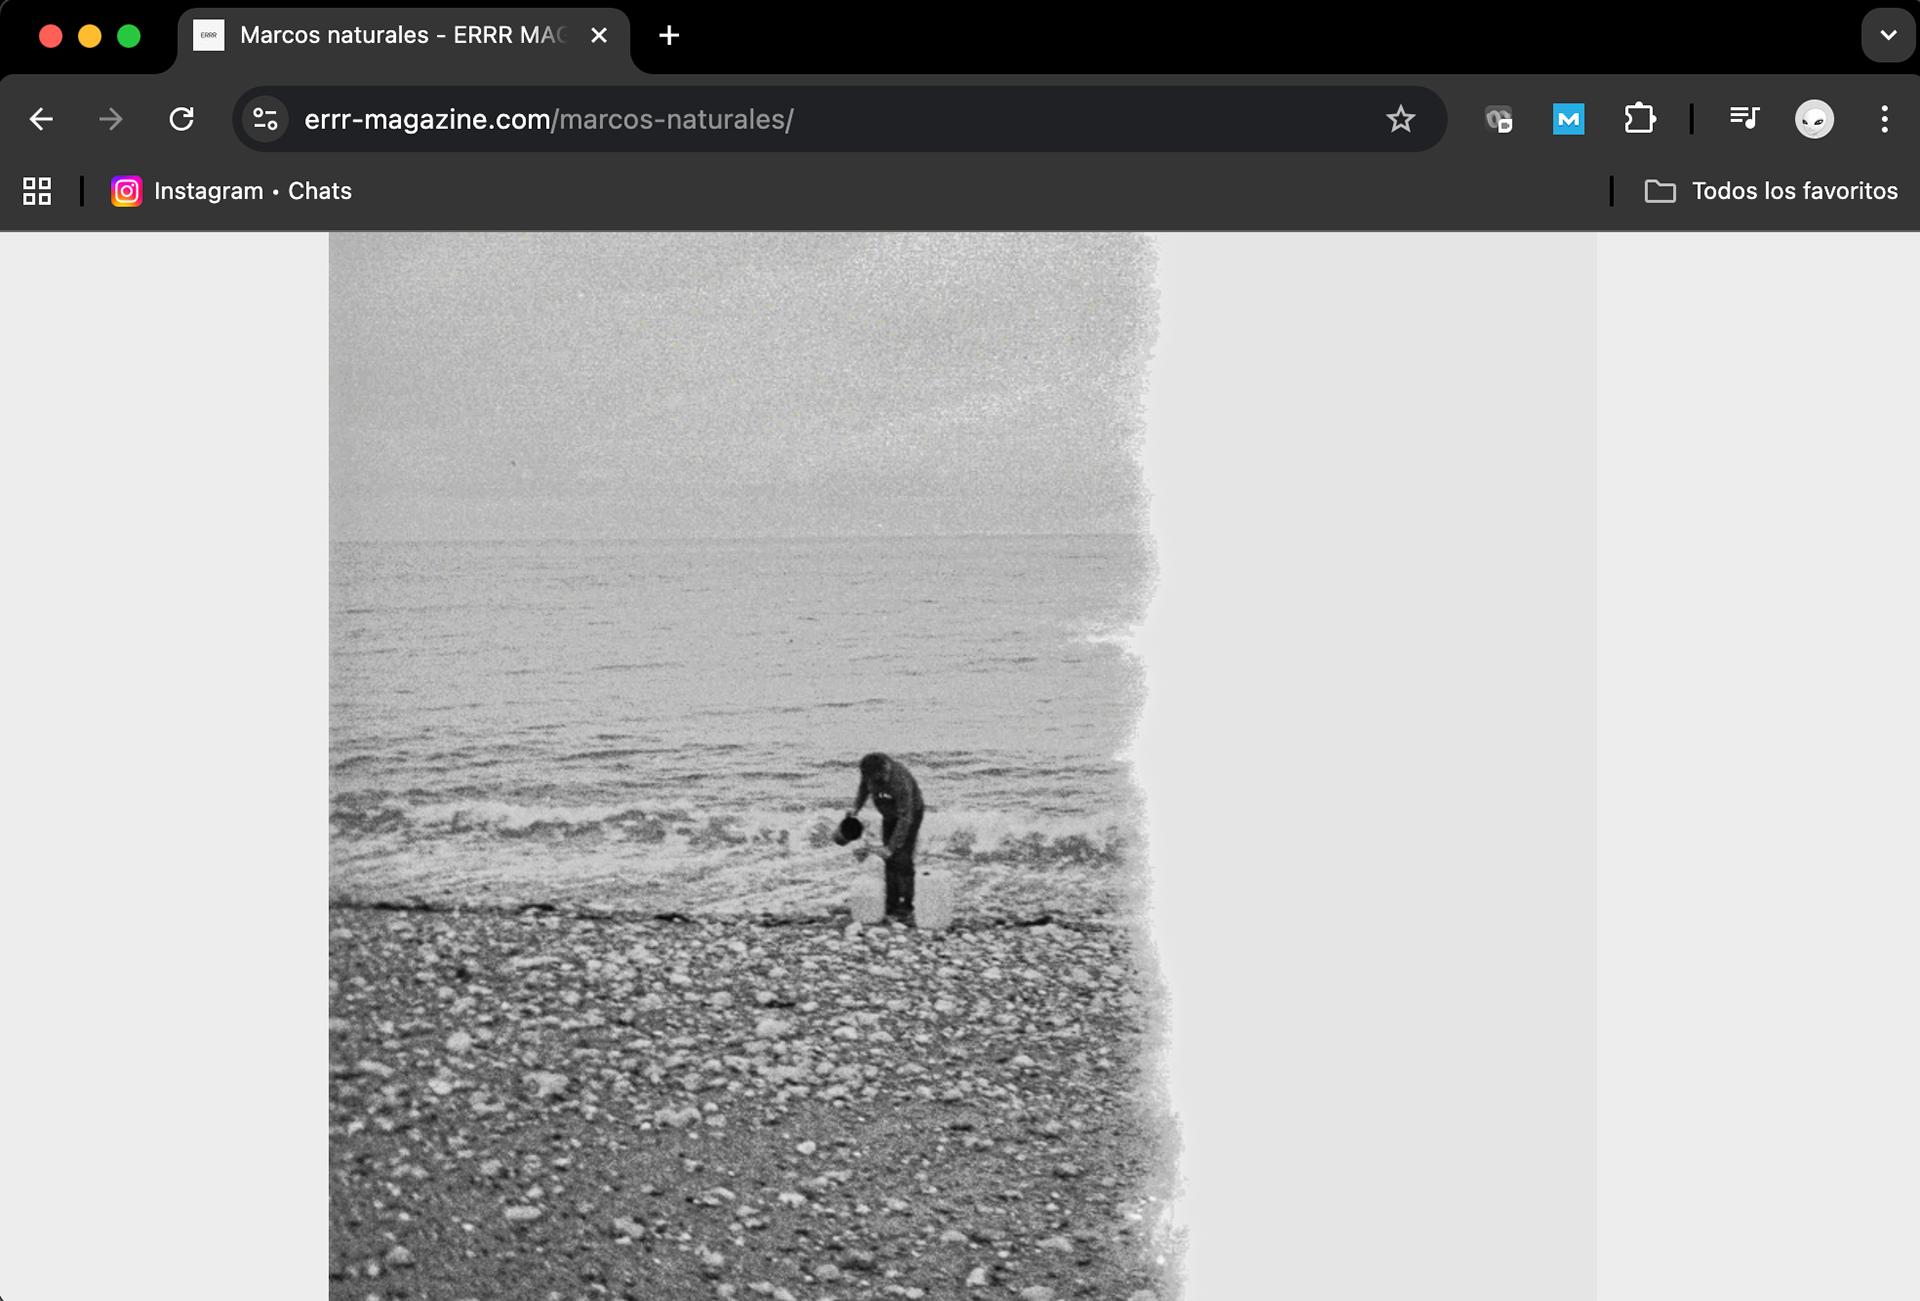Image resolution: width=1920 pixels, height=1301 pixels.
Task: Open the Extensions puzzle piece menu
Action: 1639,119
